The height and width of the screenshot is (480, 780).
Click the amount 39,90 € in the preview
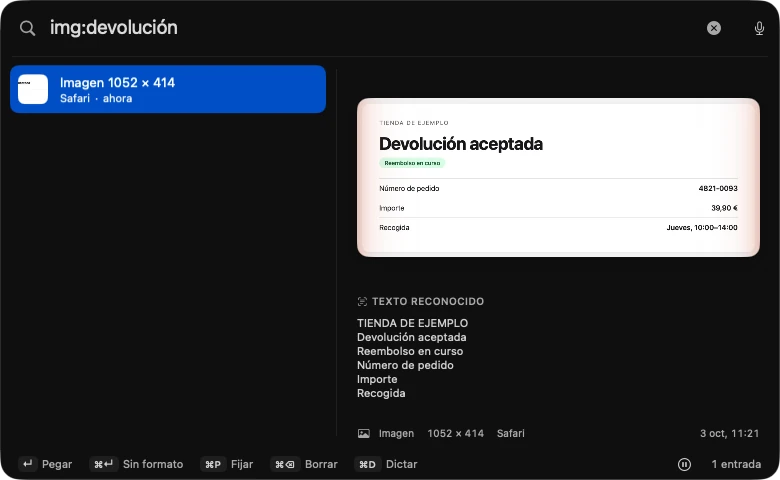(x=724, y=208)
